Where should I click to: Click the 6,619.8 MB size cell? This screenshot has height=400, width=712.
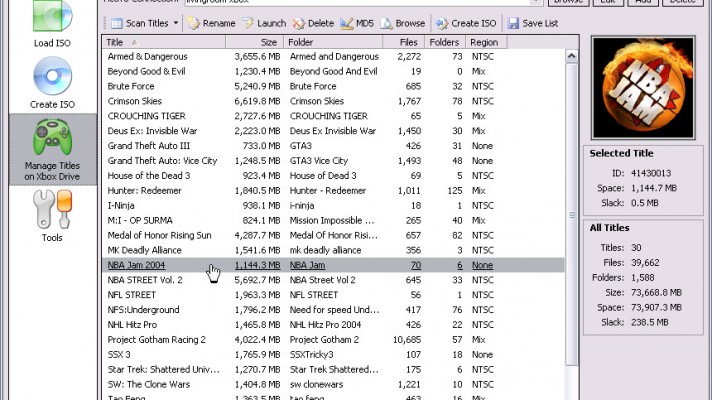[x=257, y=101]
